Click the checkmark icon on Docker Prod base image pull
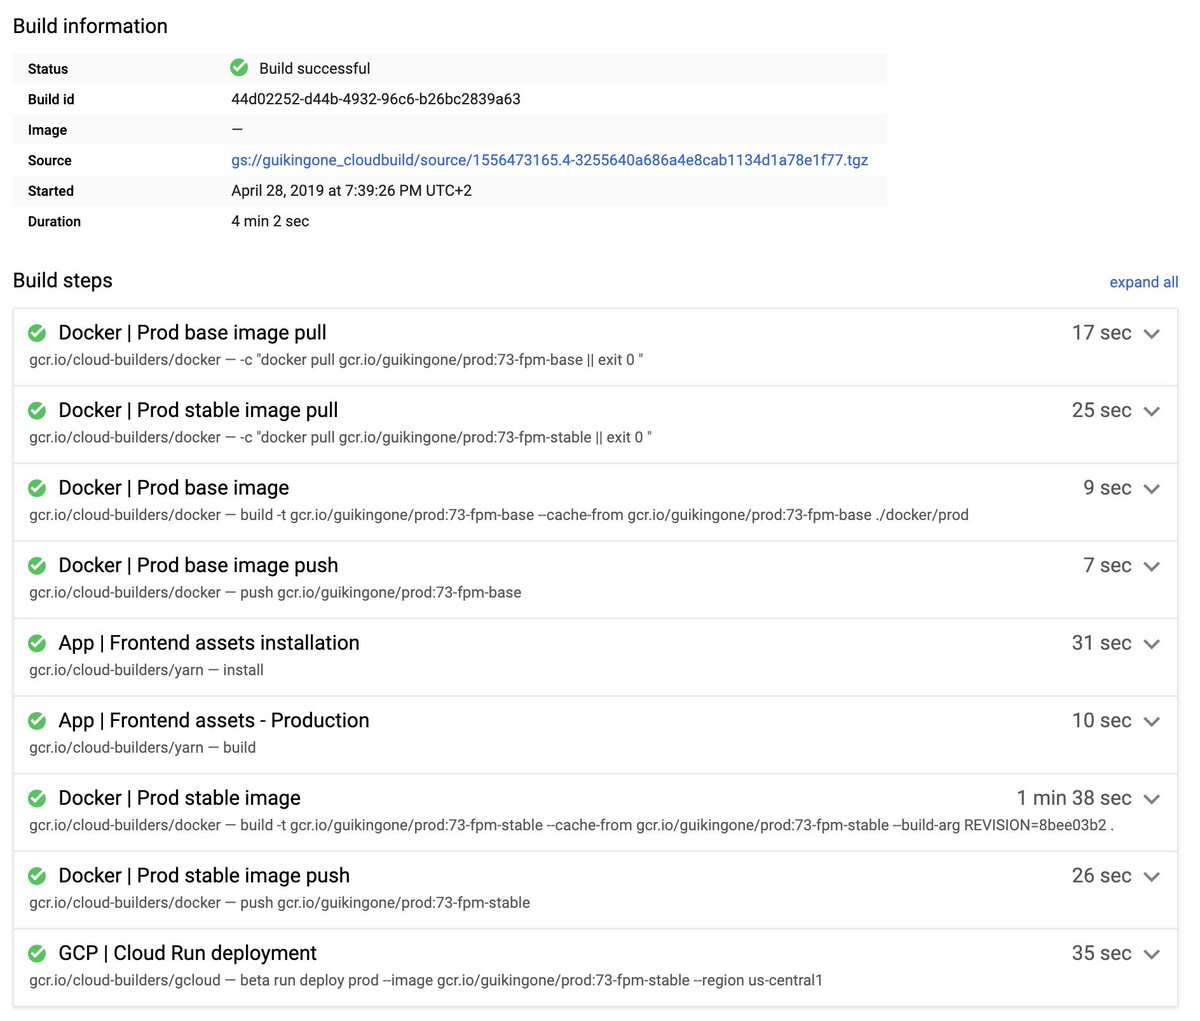This screenshot has width=1200, height=1021. tap(37, 333)
